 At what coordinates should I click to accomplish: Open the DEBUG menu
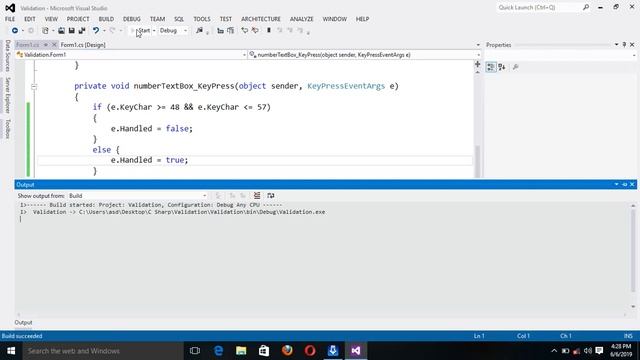(131, 19)
